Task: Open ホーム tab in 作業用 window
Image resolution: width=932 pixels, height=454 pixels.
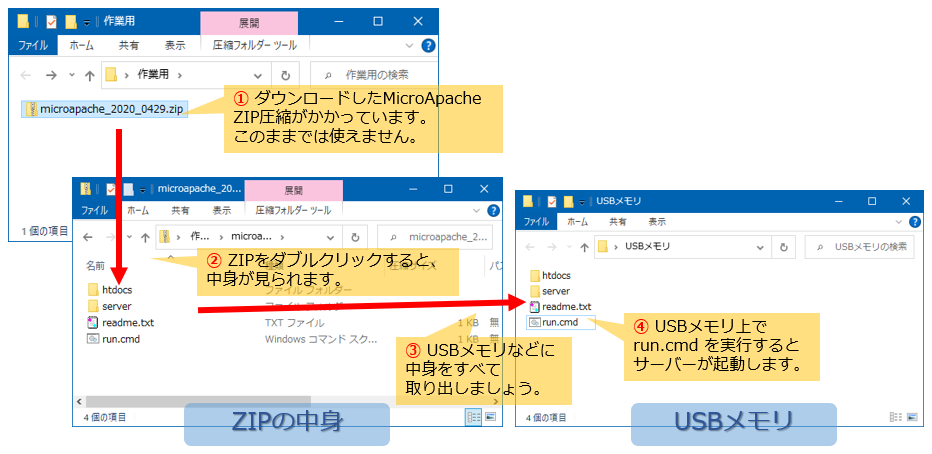Action: coord(82,45)
